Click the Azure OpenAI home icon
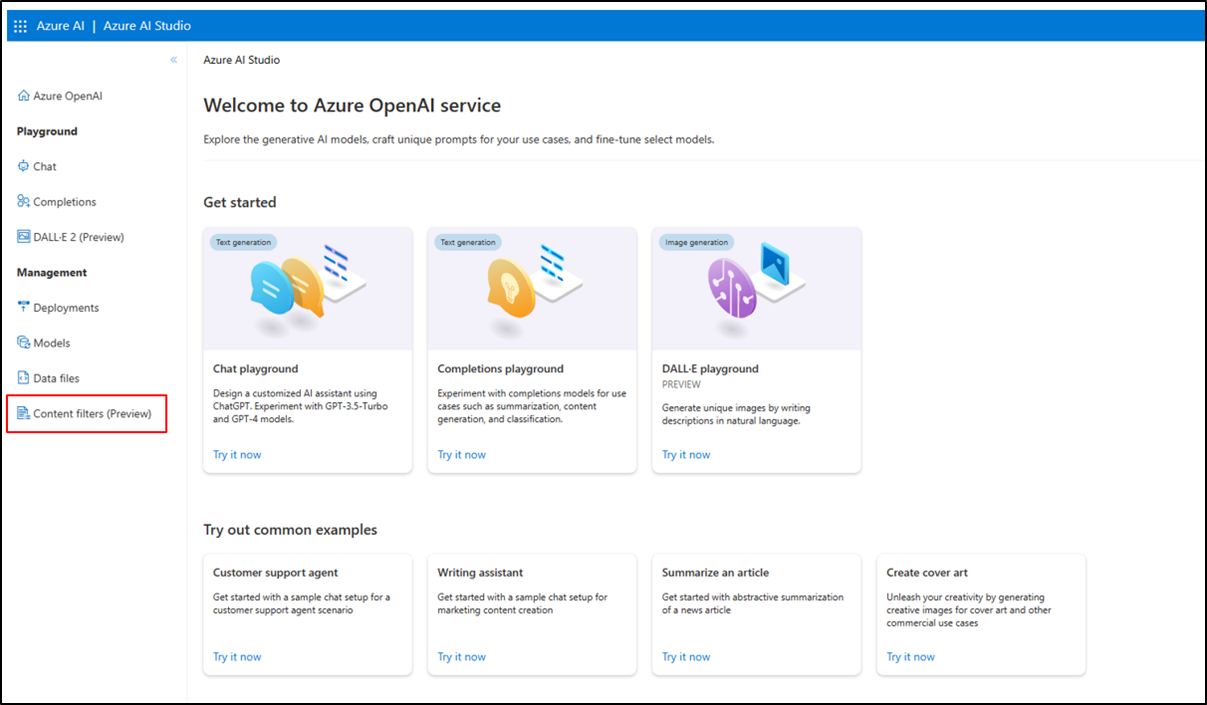Image resolution: width=1207 pixels, height=705 pixels. tap(23, 96)
